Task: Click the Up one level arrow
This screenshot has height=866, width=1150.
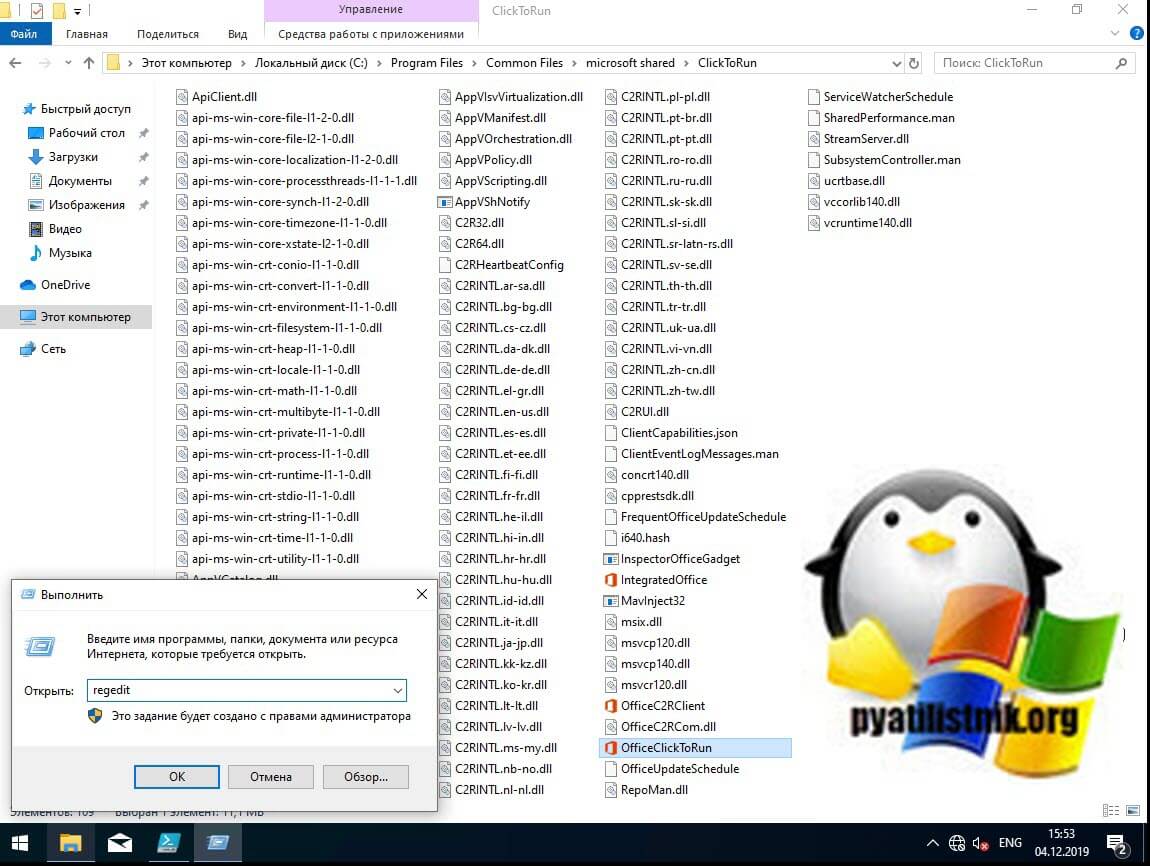Action: coord(89,63)
